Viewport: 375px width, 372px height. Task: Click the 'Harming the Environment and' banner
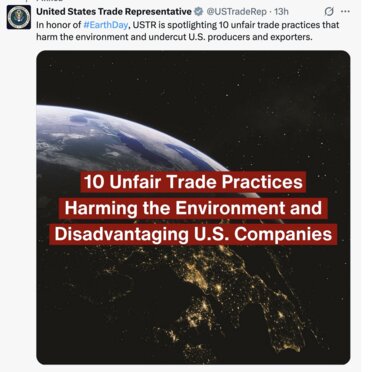(193, 208)
